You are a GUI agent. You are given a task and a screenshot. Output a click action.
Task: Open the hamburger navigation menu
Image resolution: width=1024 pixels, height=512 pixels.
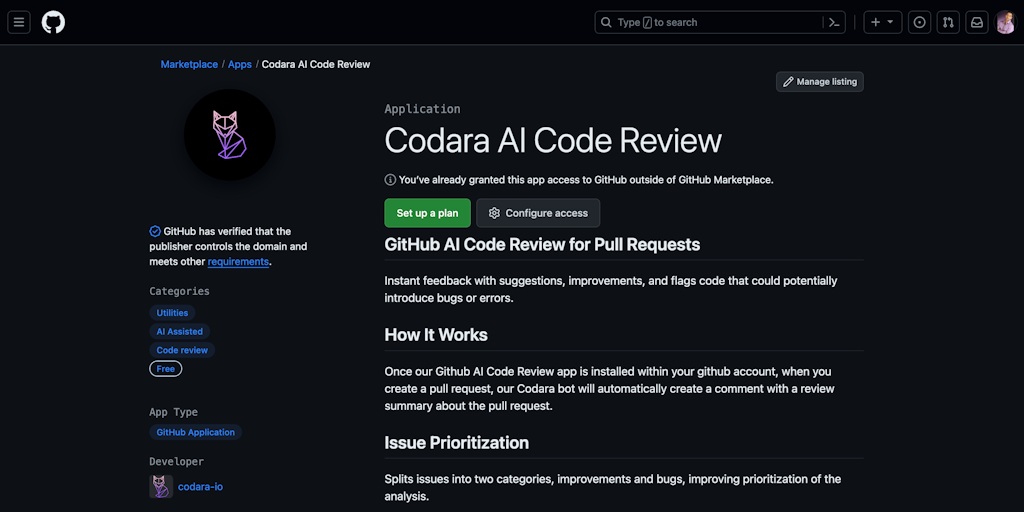point(19,22)
